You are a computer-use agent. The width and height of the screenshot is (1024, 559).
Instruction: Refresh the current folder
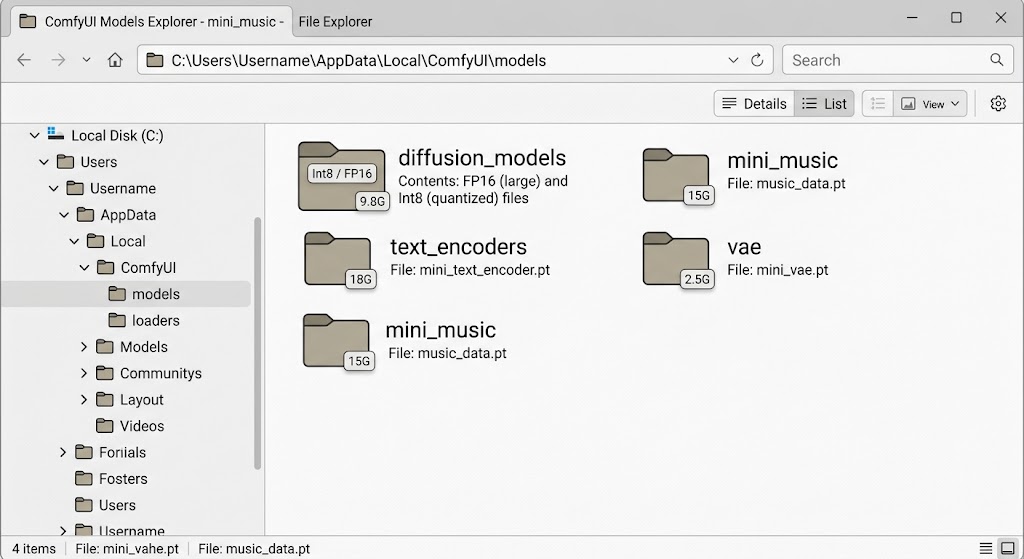pyautogui.click(x=757, y=60)
